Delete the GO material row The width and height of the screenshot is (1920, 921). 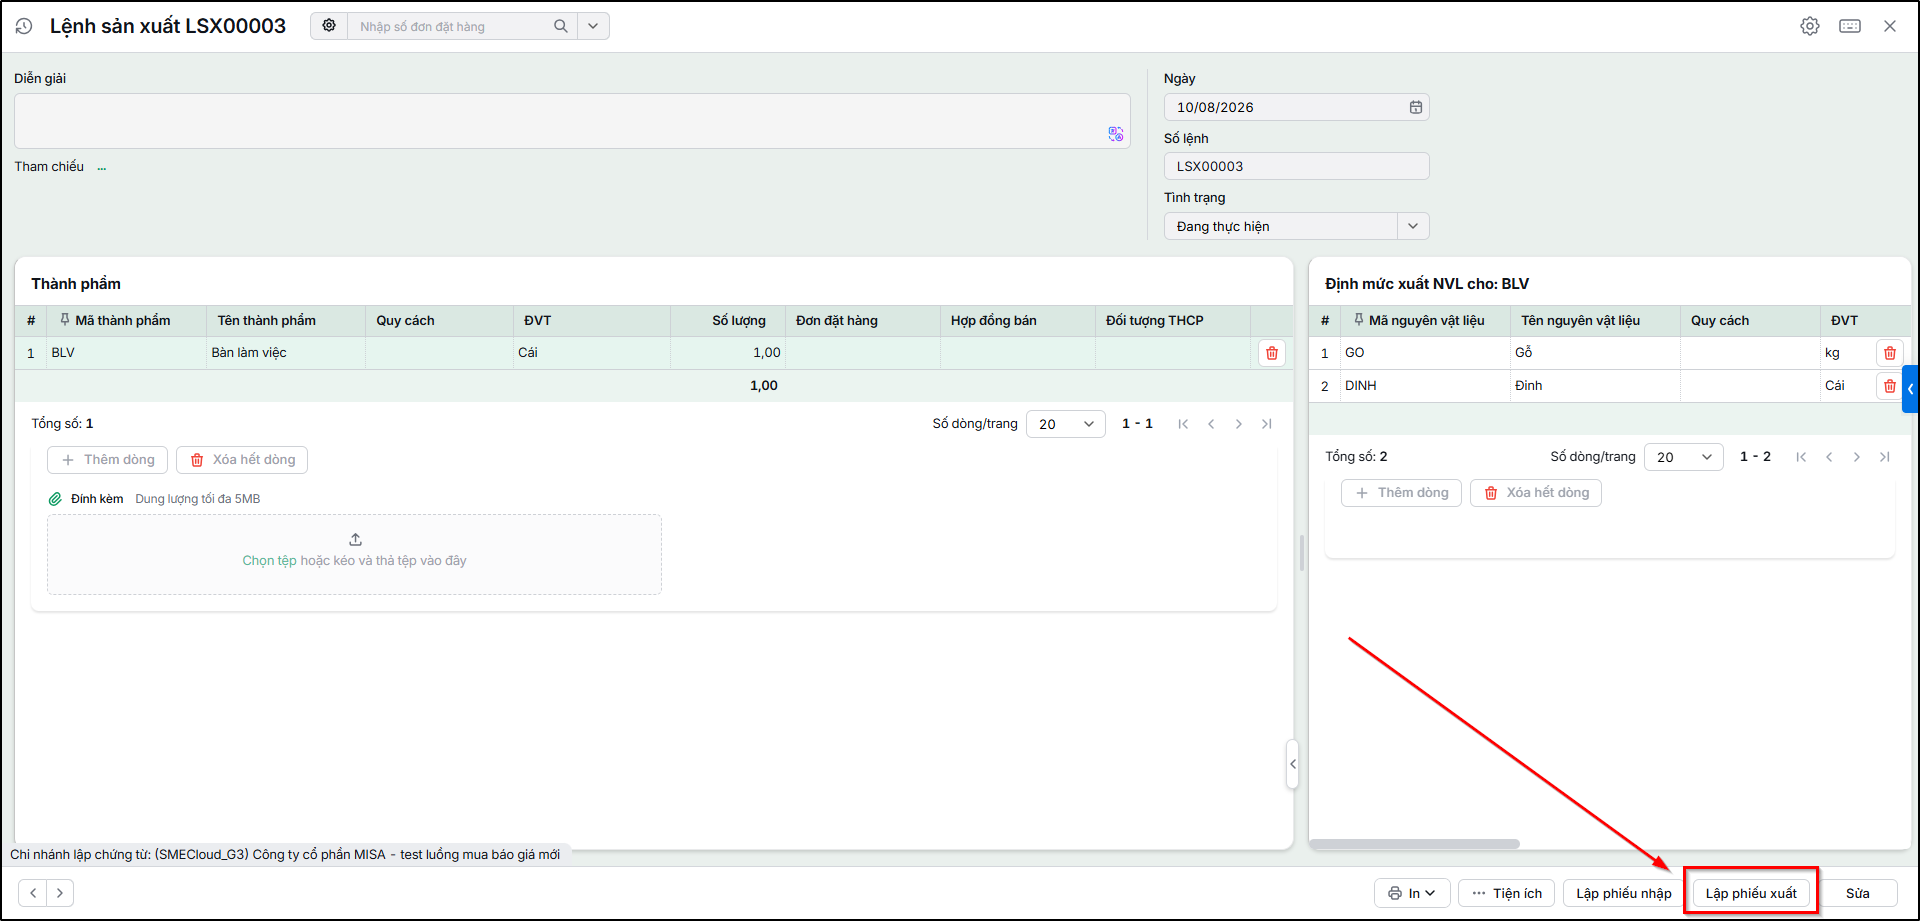tap(1890, 353)
